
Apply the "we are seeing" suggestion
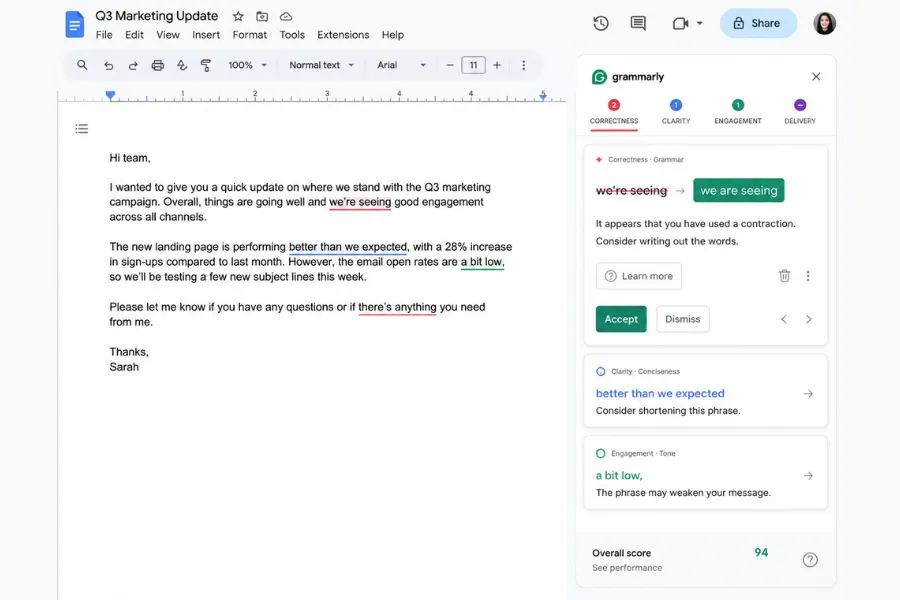coord(738,191)
